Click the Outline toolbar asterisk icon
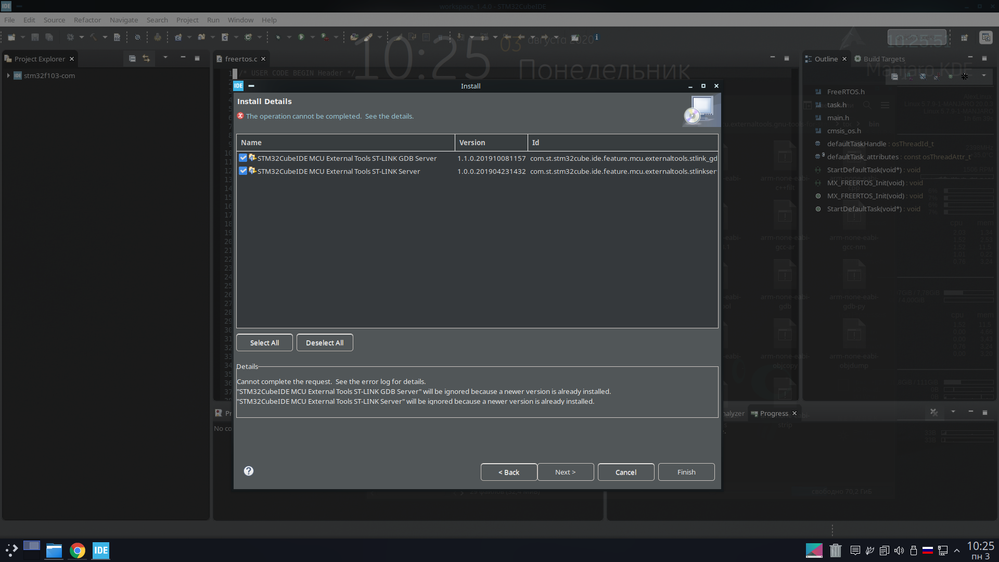This screenshot has width=999, height=562. pos(965,76)
